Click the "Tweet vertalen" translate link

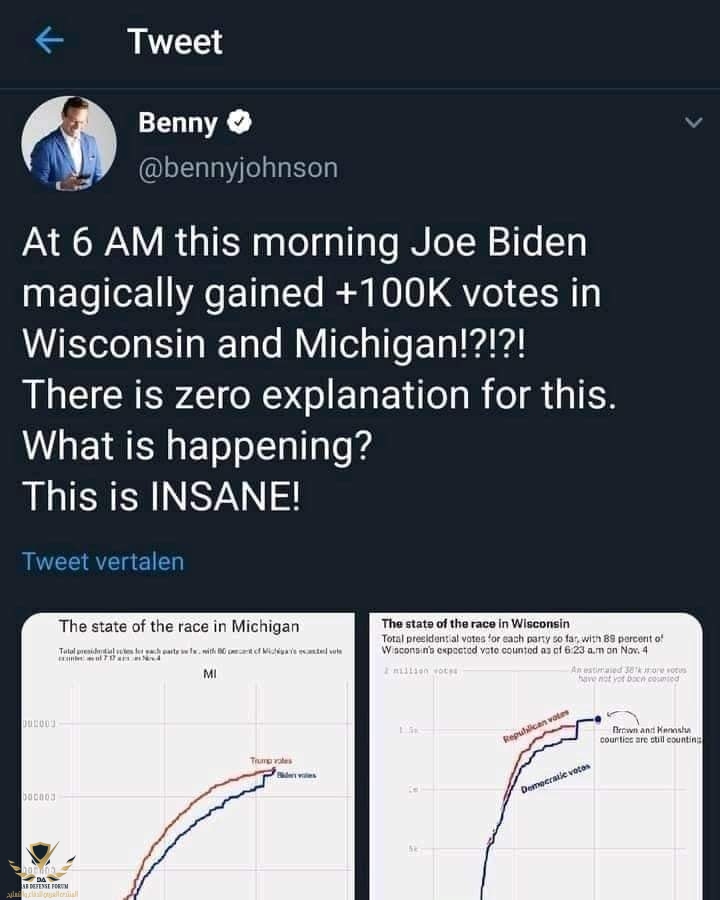(103, 561)
